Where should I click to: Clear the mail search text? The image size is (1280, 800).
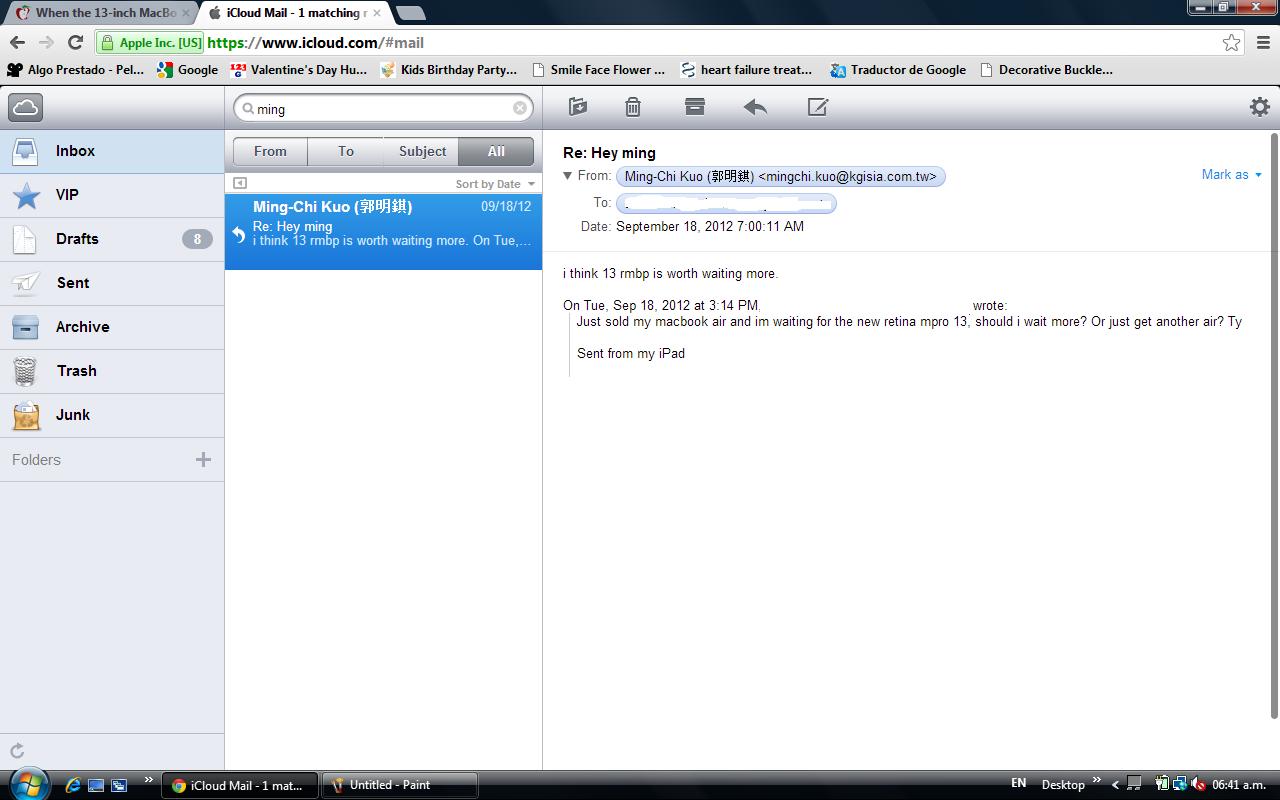(520, 108)
